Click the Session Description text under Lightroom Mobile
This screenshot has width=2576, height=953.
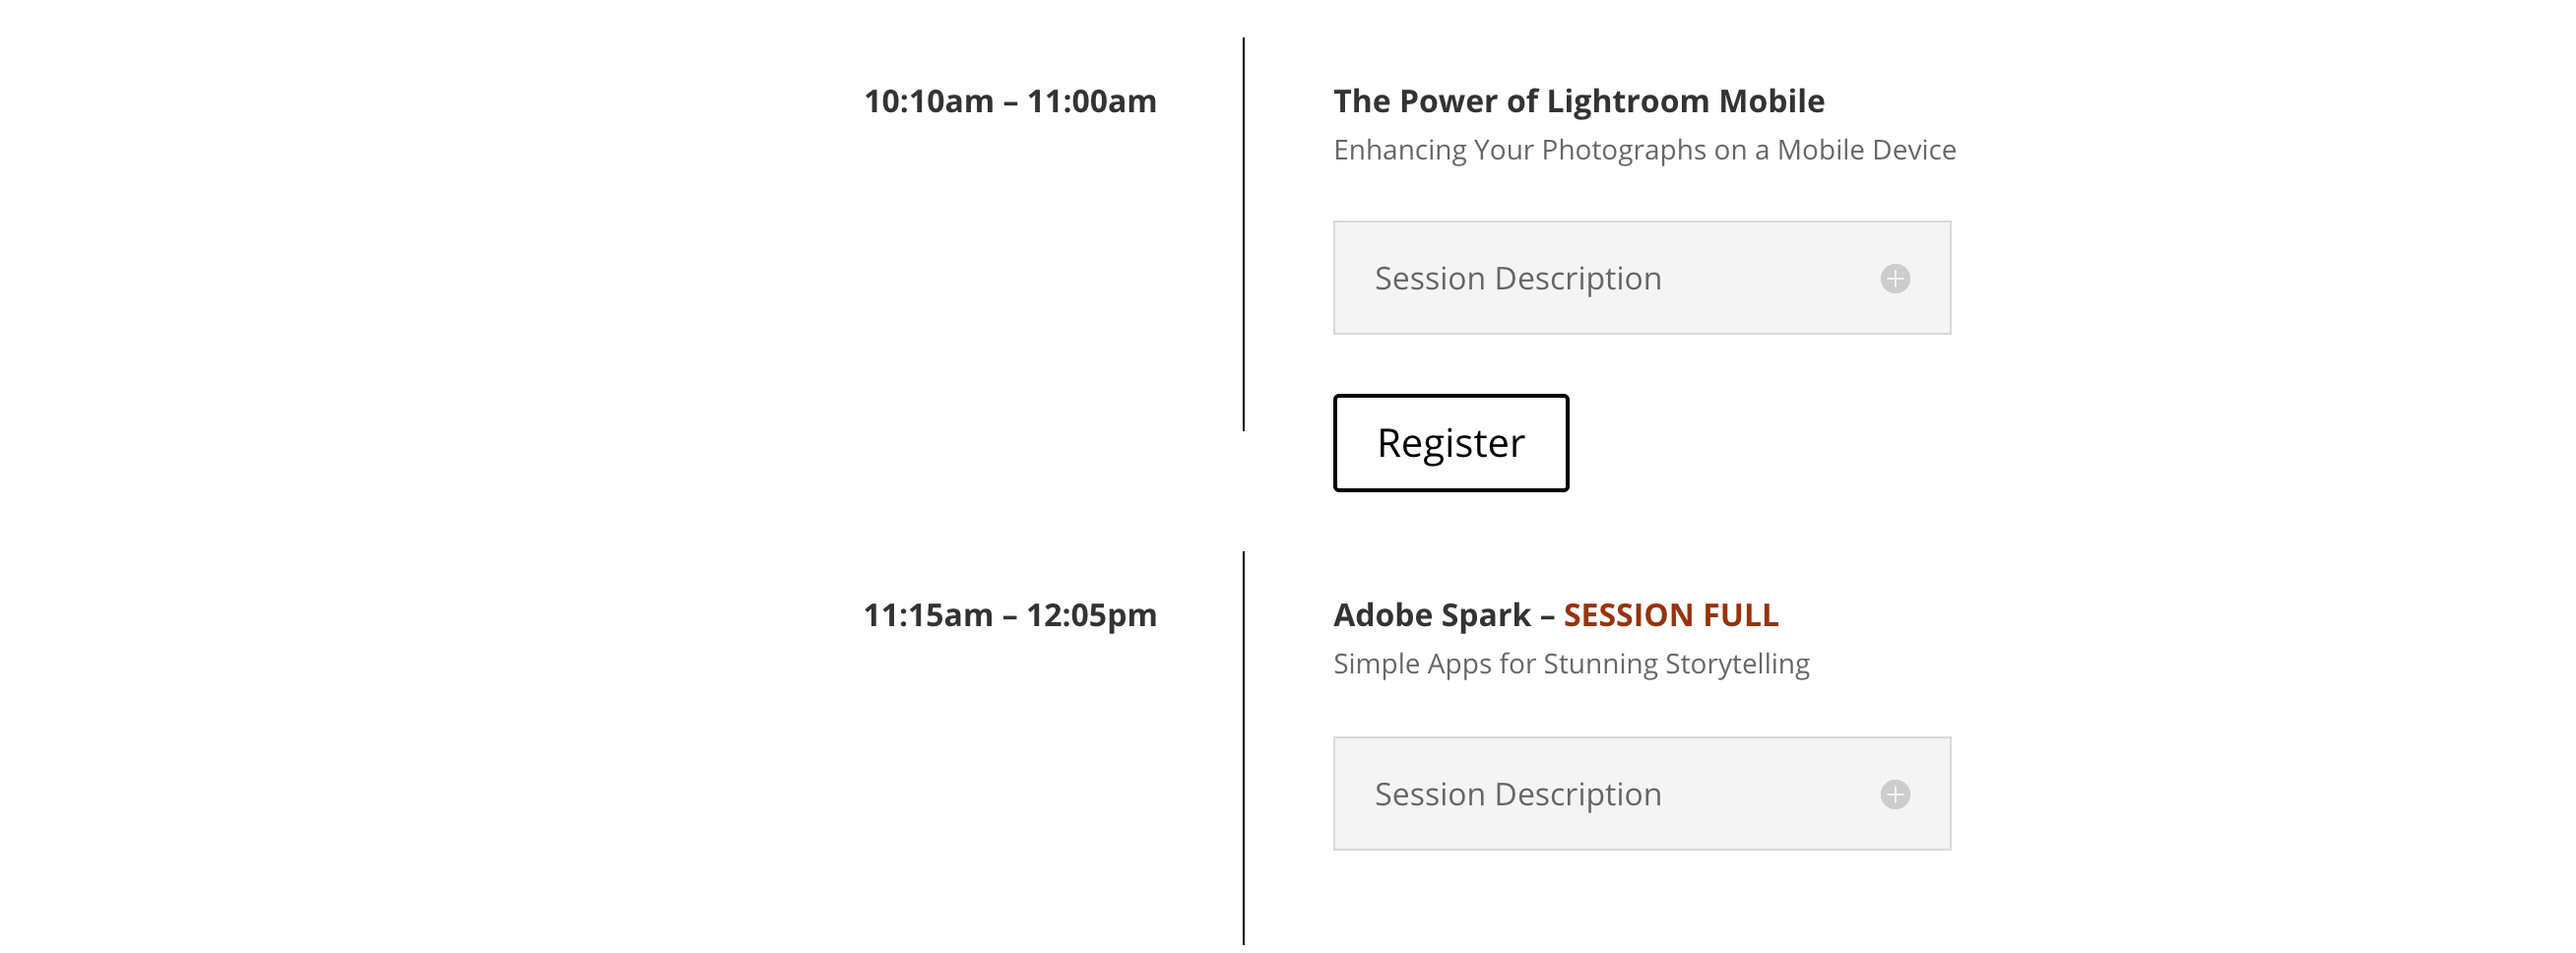1518,278
